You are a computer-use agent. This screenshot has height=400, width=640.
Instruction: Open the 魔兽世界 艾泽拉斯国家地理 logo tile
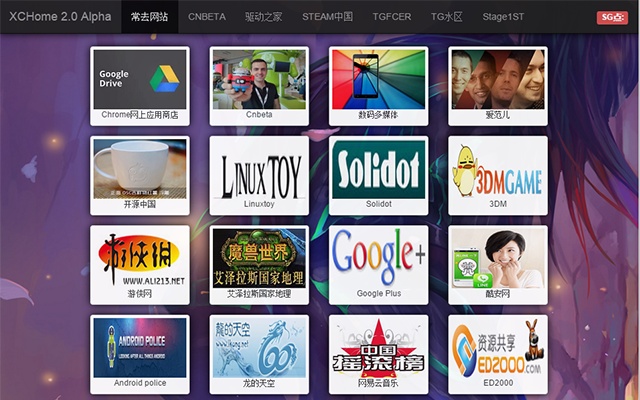pyautogui.click(x=259, y=258)
